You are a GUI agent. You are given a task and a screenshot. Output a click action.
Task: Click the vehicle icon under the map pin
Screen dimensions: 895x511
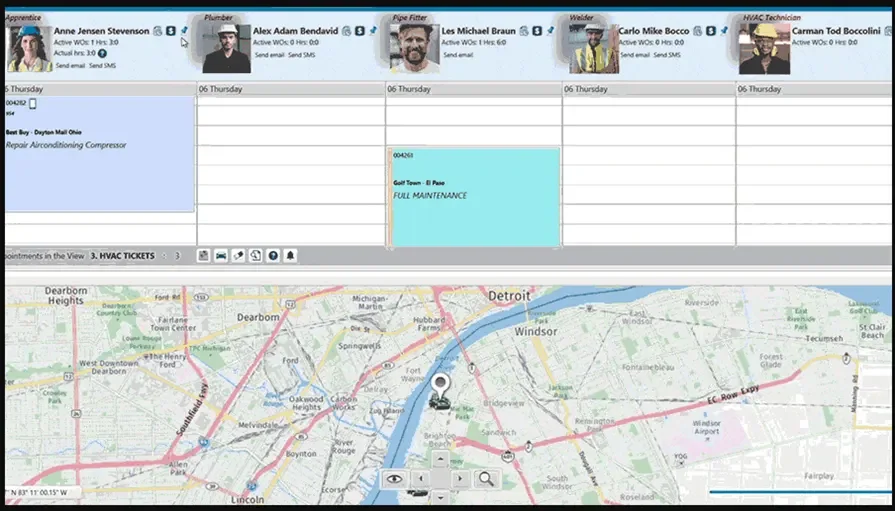click(440, 403)
